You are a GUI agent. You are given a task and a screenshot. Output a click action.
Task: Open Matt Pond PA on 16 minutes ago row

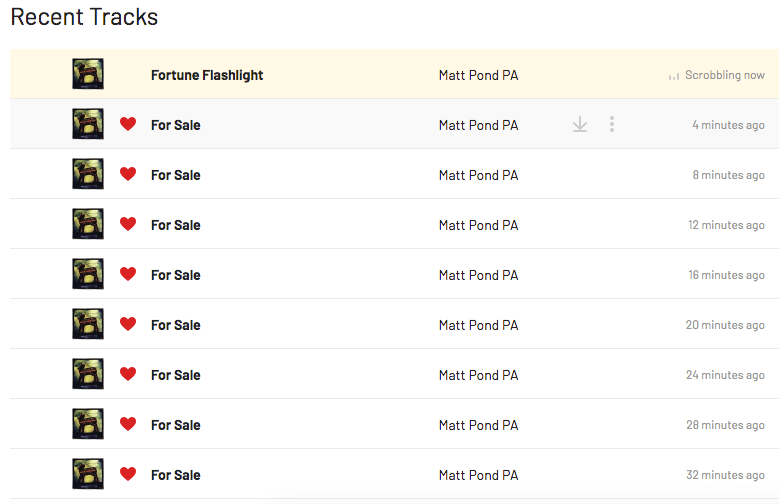478,275
